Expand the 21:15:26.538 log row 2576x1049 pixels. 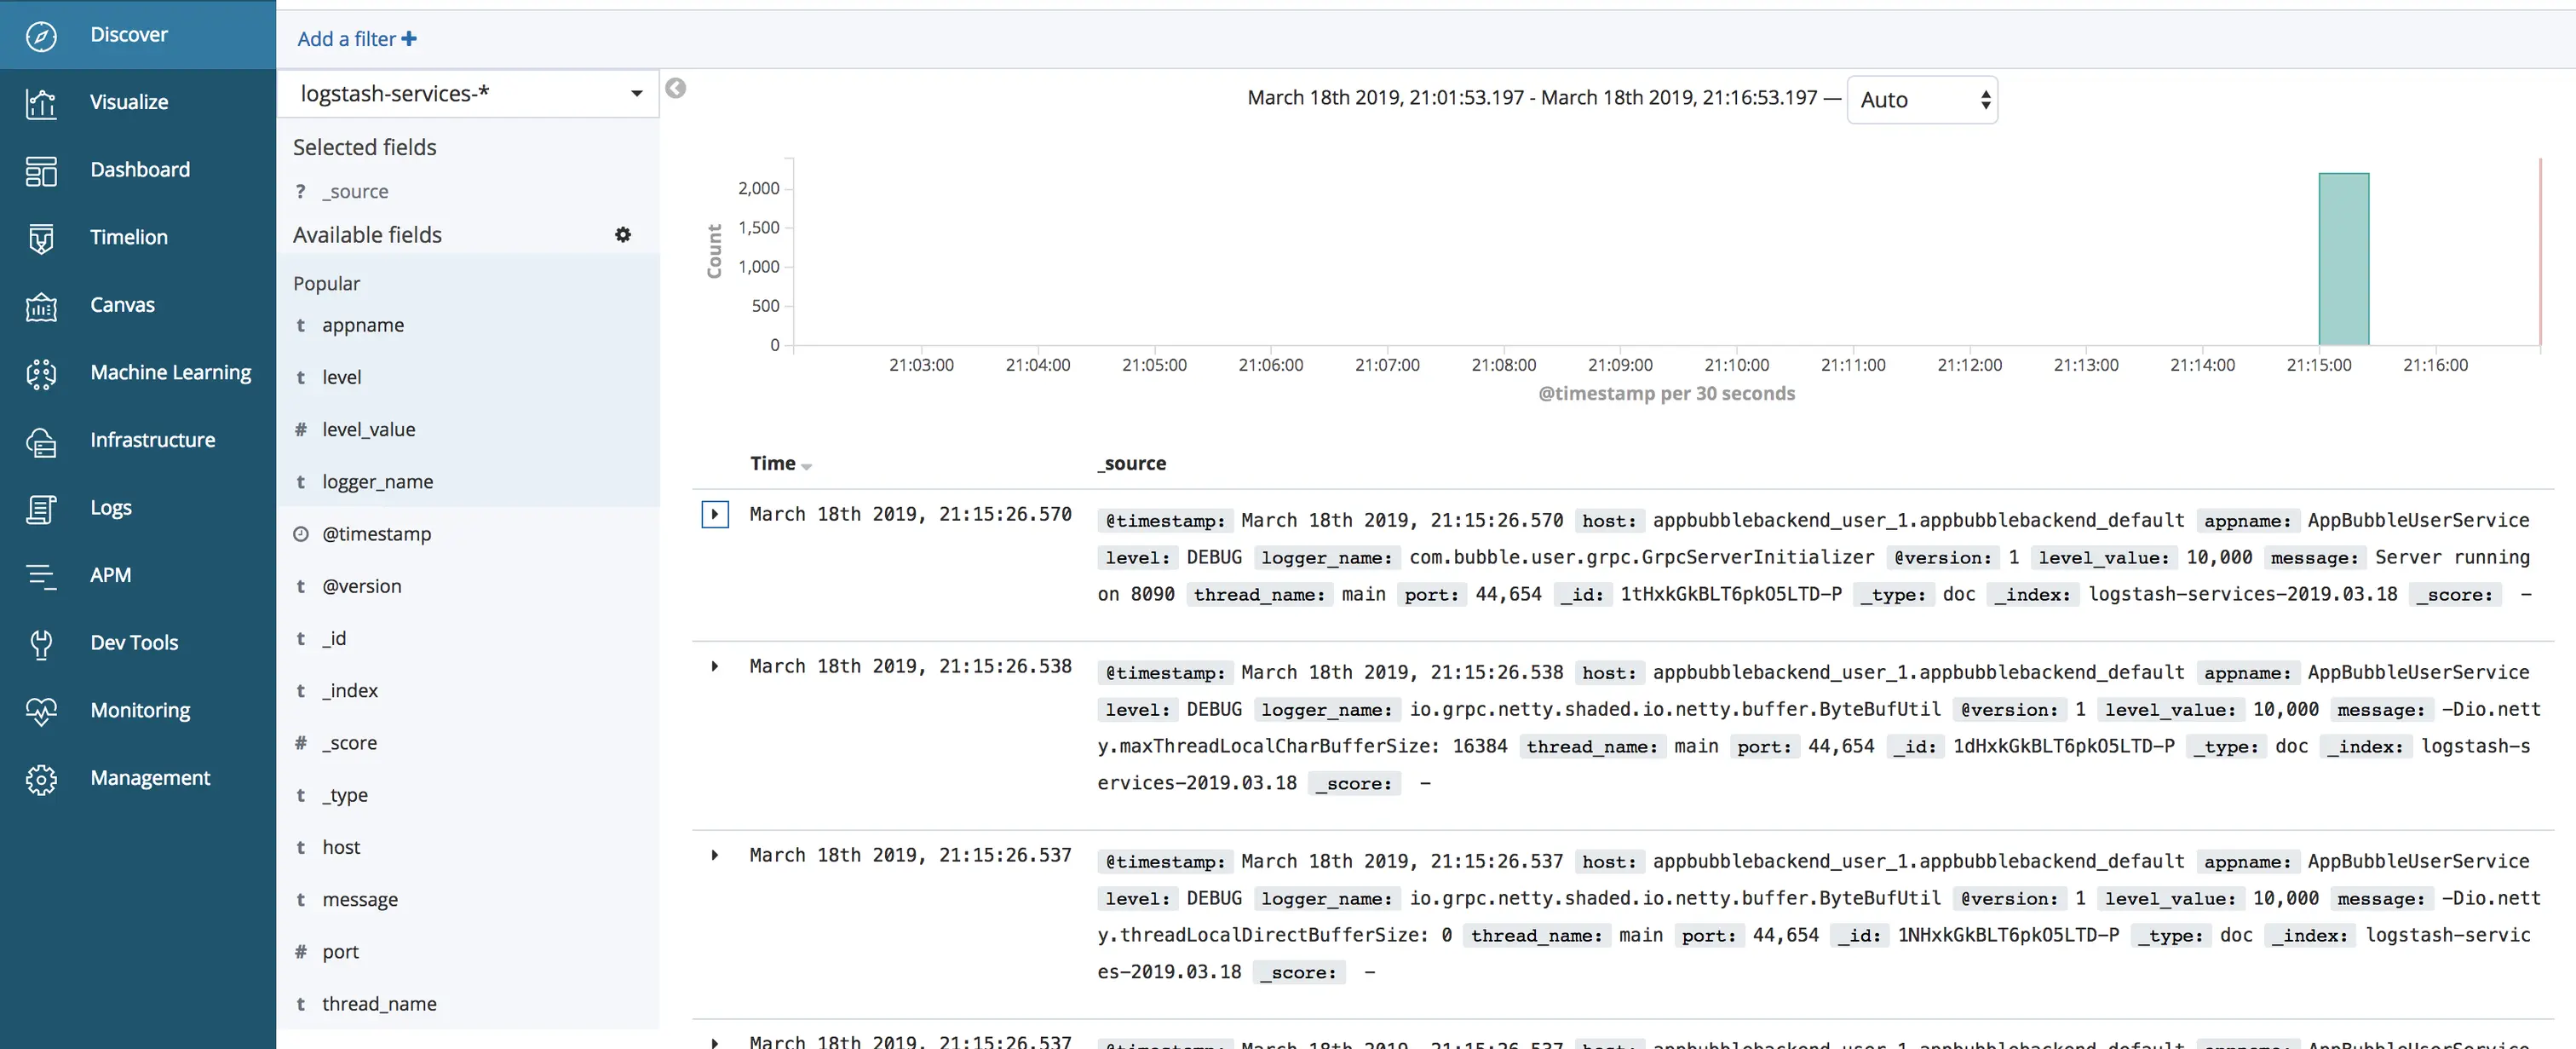click(714, 667)
